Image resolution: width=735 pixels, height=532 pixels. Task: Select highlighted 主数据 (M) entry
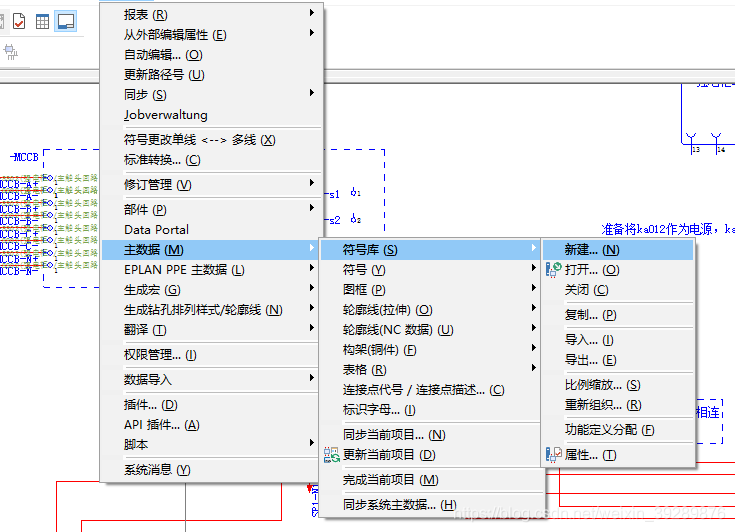click(x=211, y=250)
